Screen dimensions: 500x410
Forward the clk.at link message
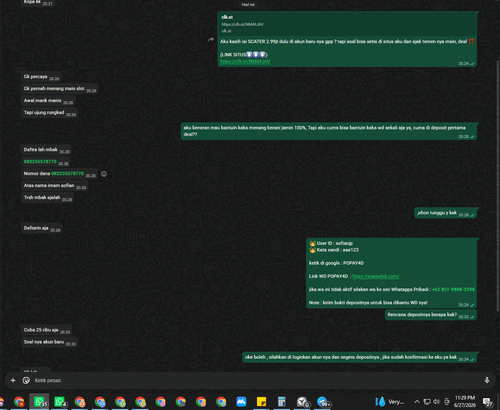point(211,39)
